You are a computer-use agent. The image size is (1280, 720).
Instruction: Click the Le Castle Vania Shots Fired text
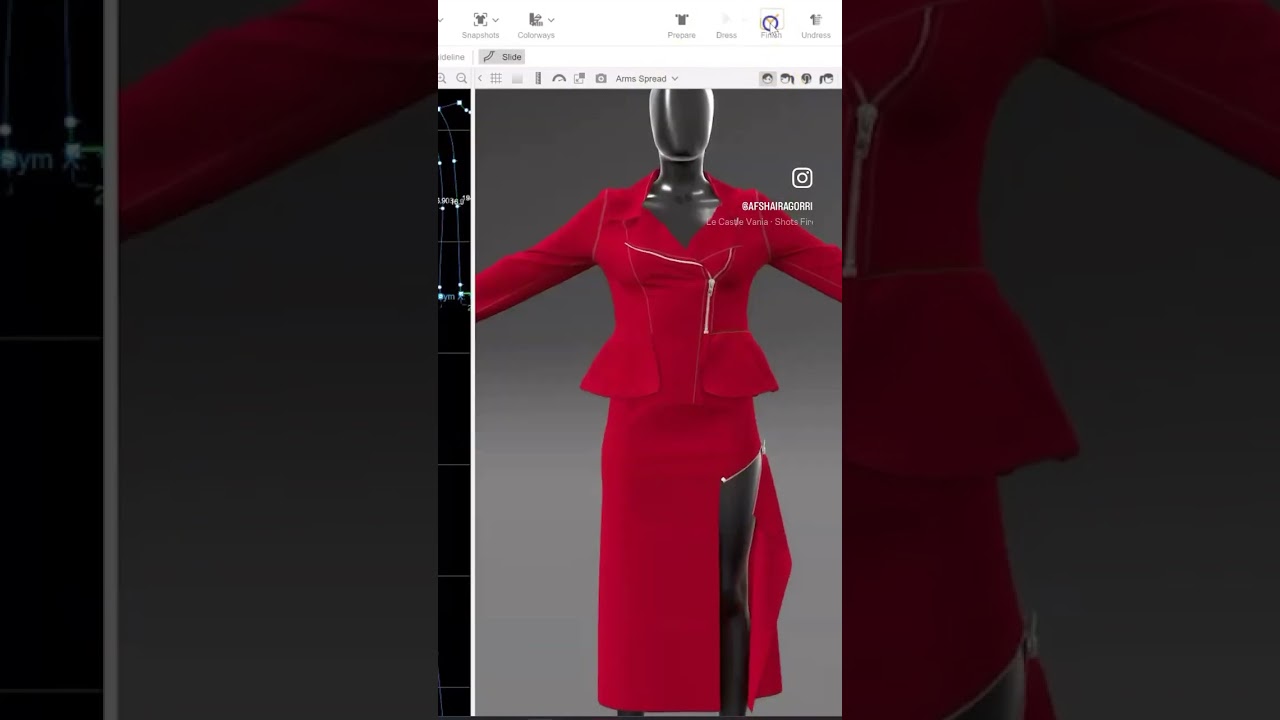(x=759, y=222)
